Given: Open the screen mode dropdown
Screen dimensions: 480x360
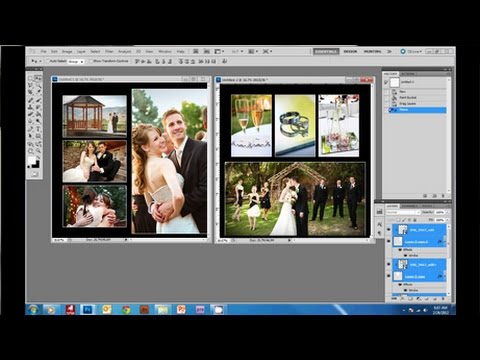Looking at the screenshot, I should pos(267,51).
